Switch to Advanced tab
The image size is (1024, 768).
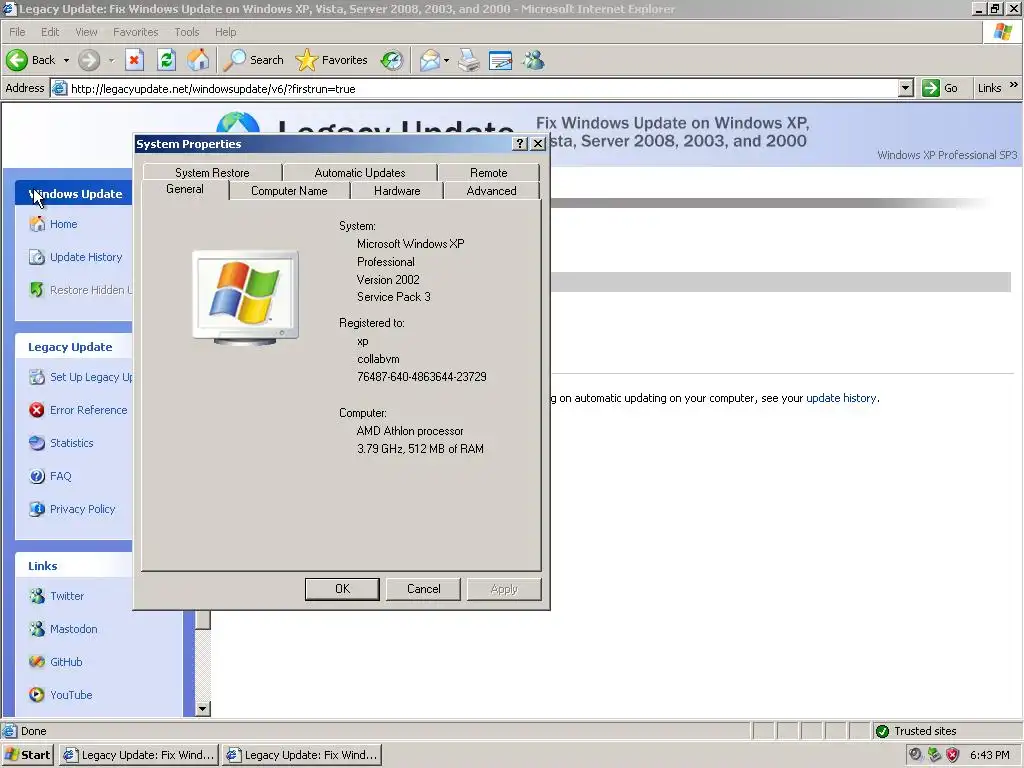(x=491, y=191)
